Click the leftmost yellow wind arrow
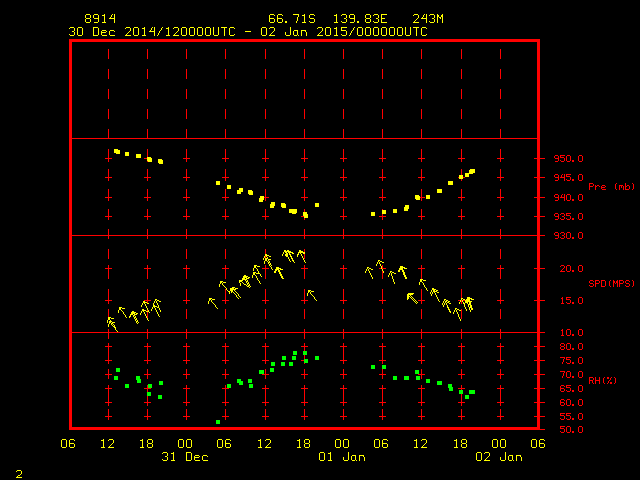Viewport: 640px width, 480px height. click(112, 324)
